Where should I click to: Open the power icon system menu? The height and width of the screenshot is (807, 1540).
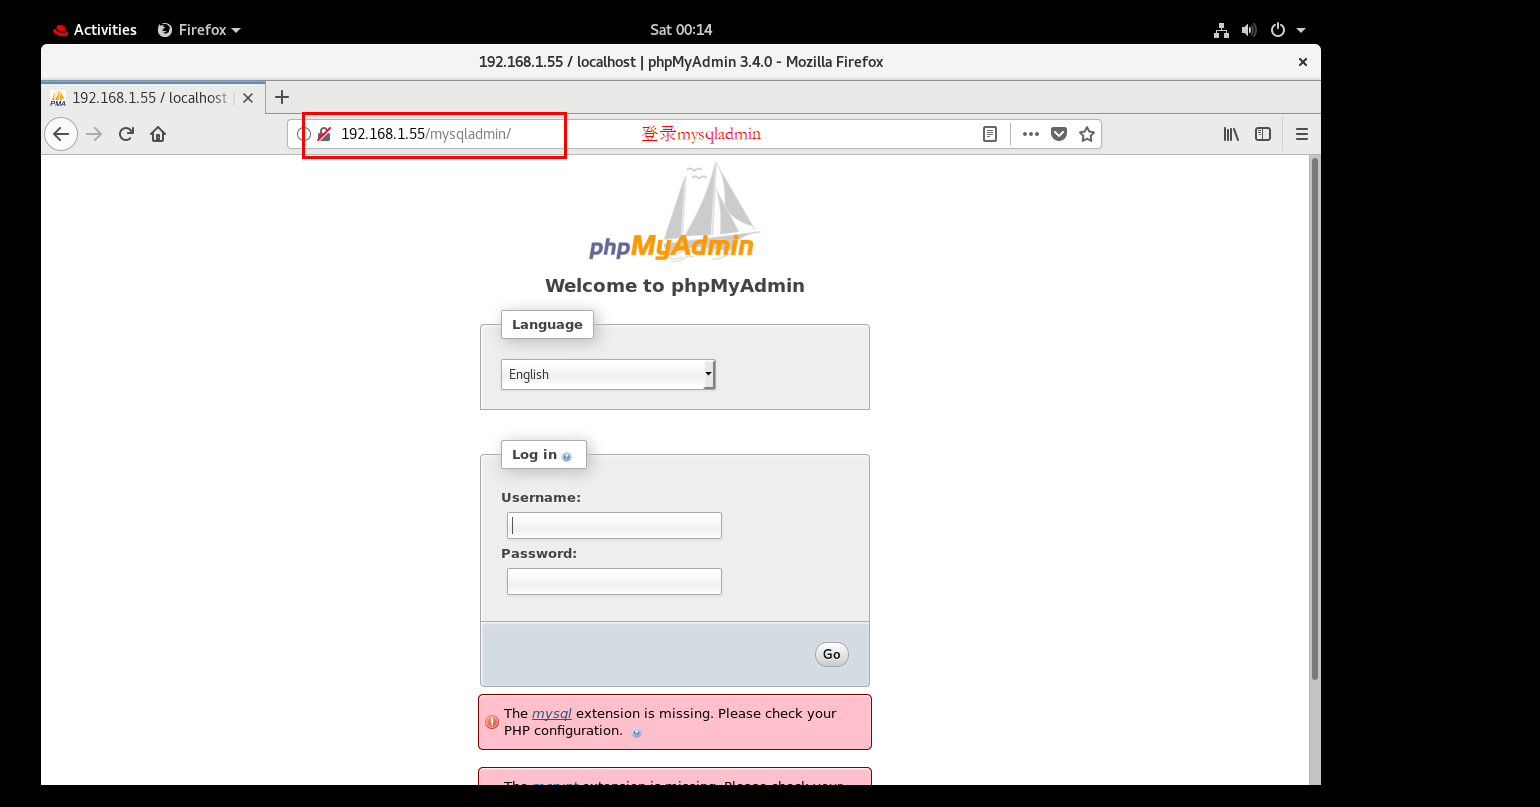(1277, 30)
